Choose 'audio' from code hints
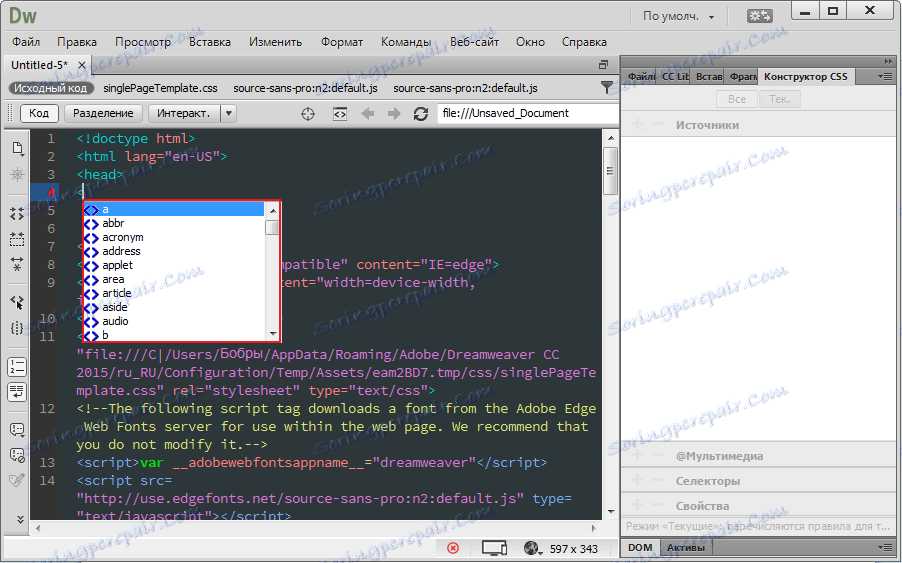The image size is (902, 563). [x=174, y=321]
